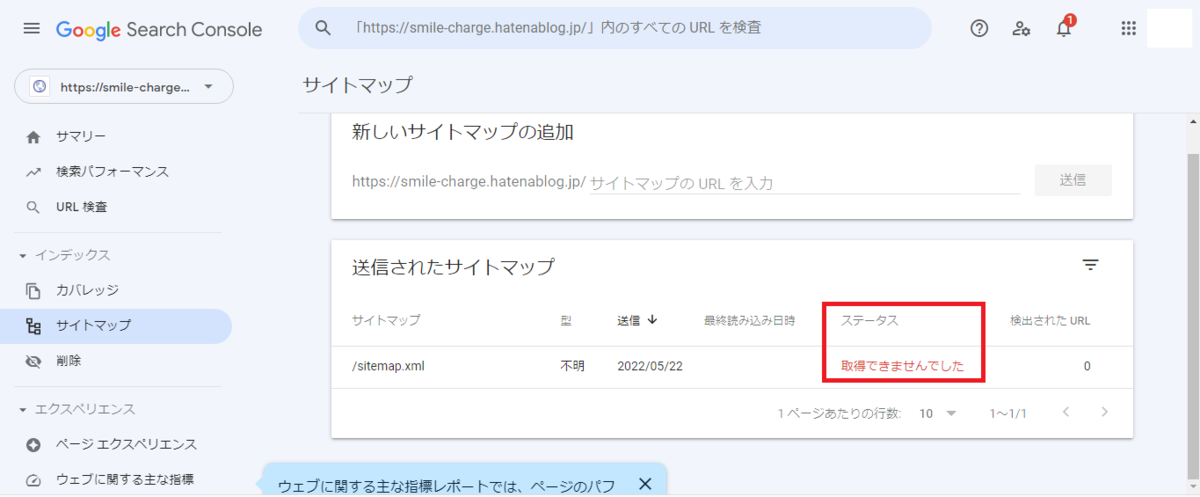Click the URL 検査 magnifier icon

[x=34, y=207]
